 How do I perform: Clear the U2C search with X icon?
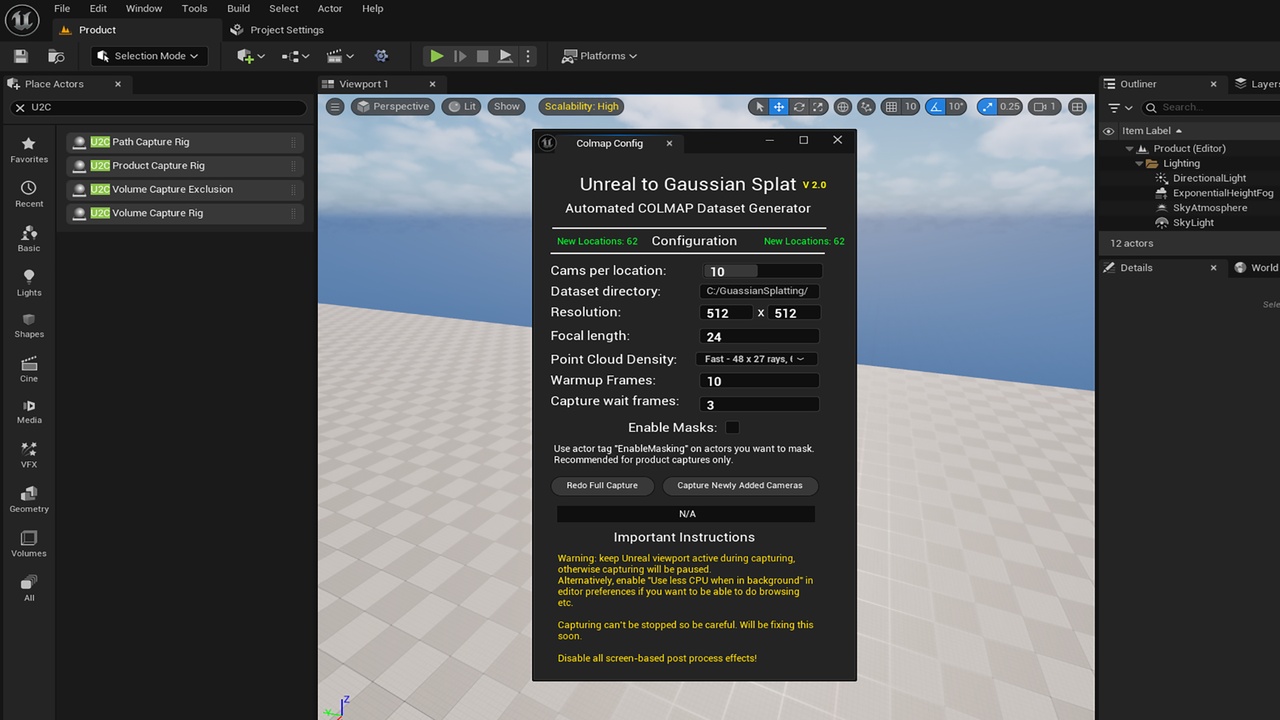pyautogui.click(x=19, y=107)
